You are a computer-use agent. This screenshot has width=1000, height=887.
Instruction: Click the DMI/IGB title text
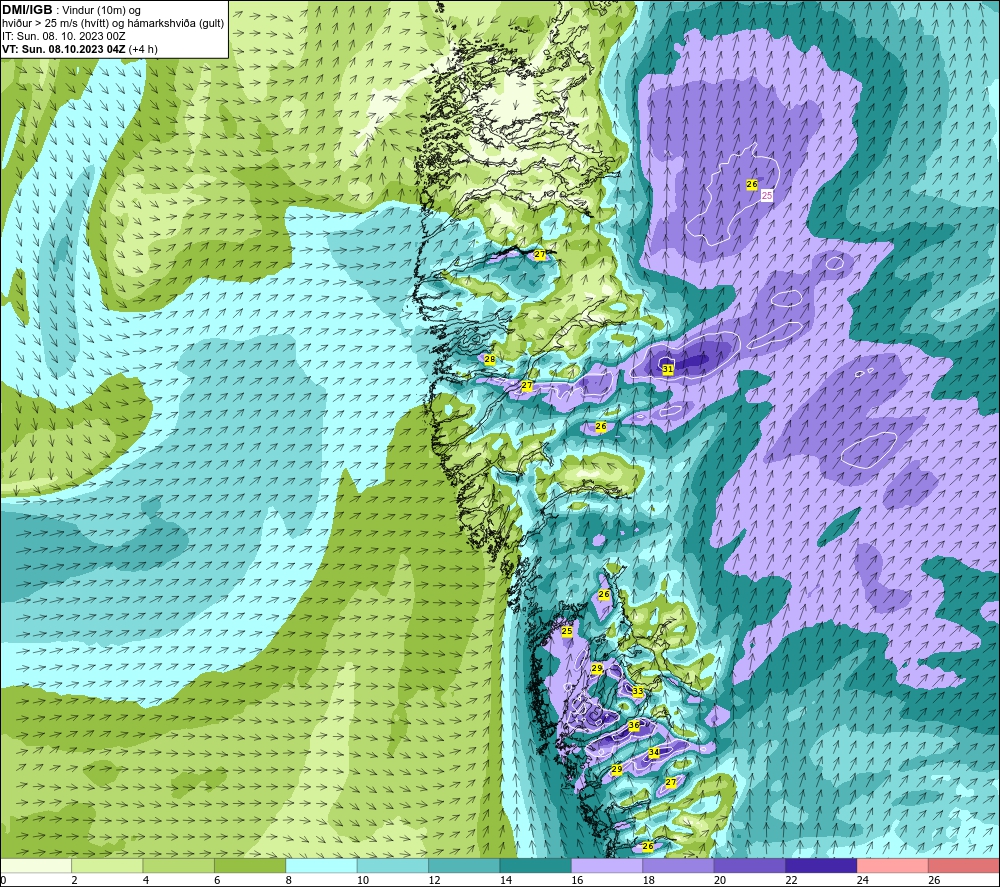coord(27,10)
